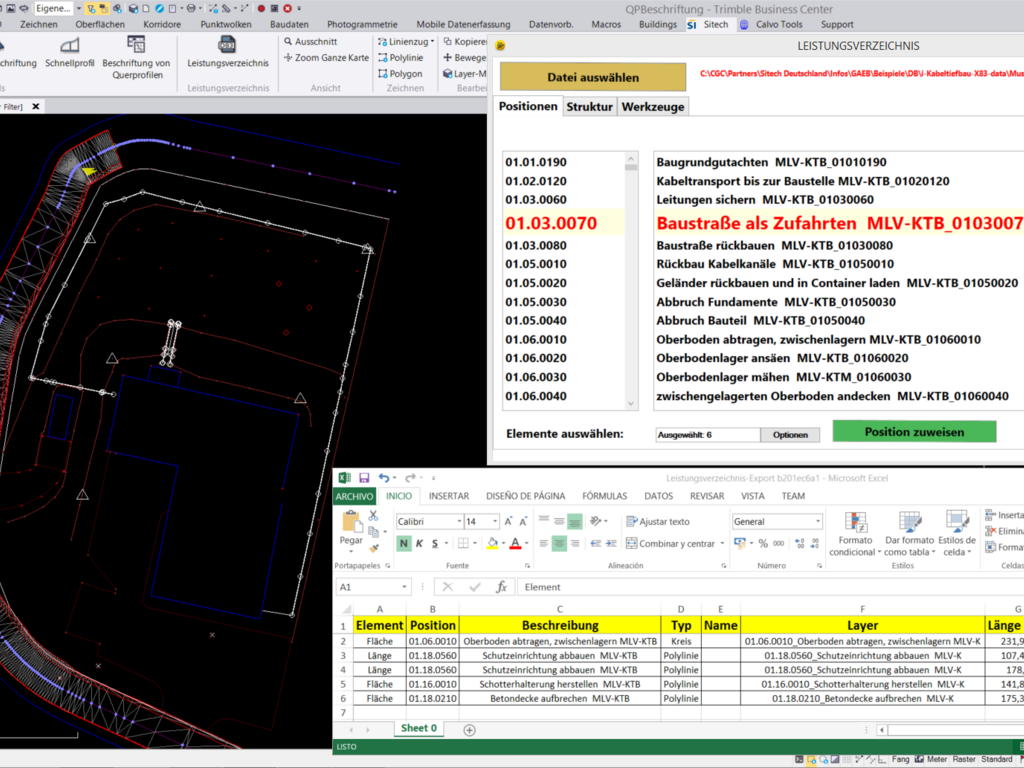
Task: Click Excel increase indent icon
Action: [x=611, y=543]
